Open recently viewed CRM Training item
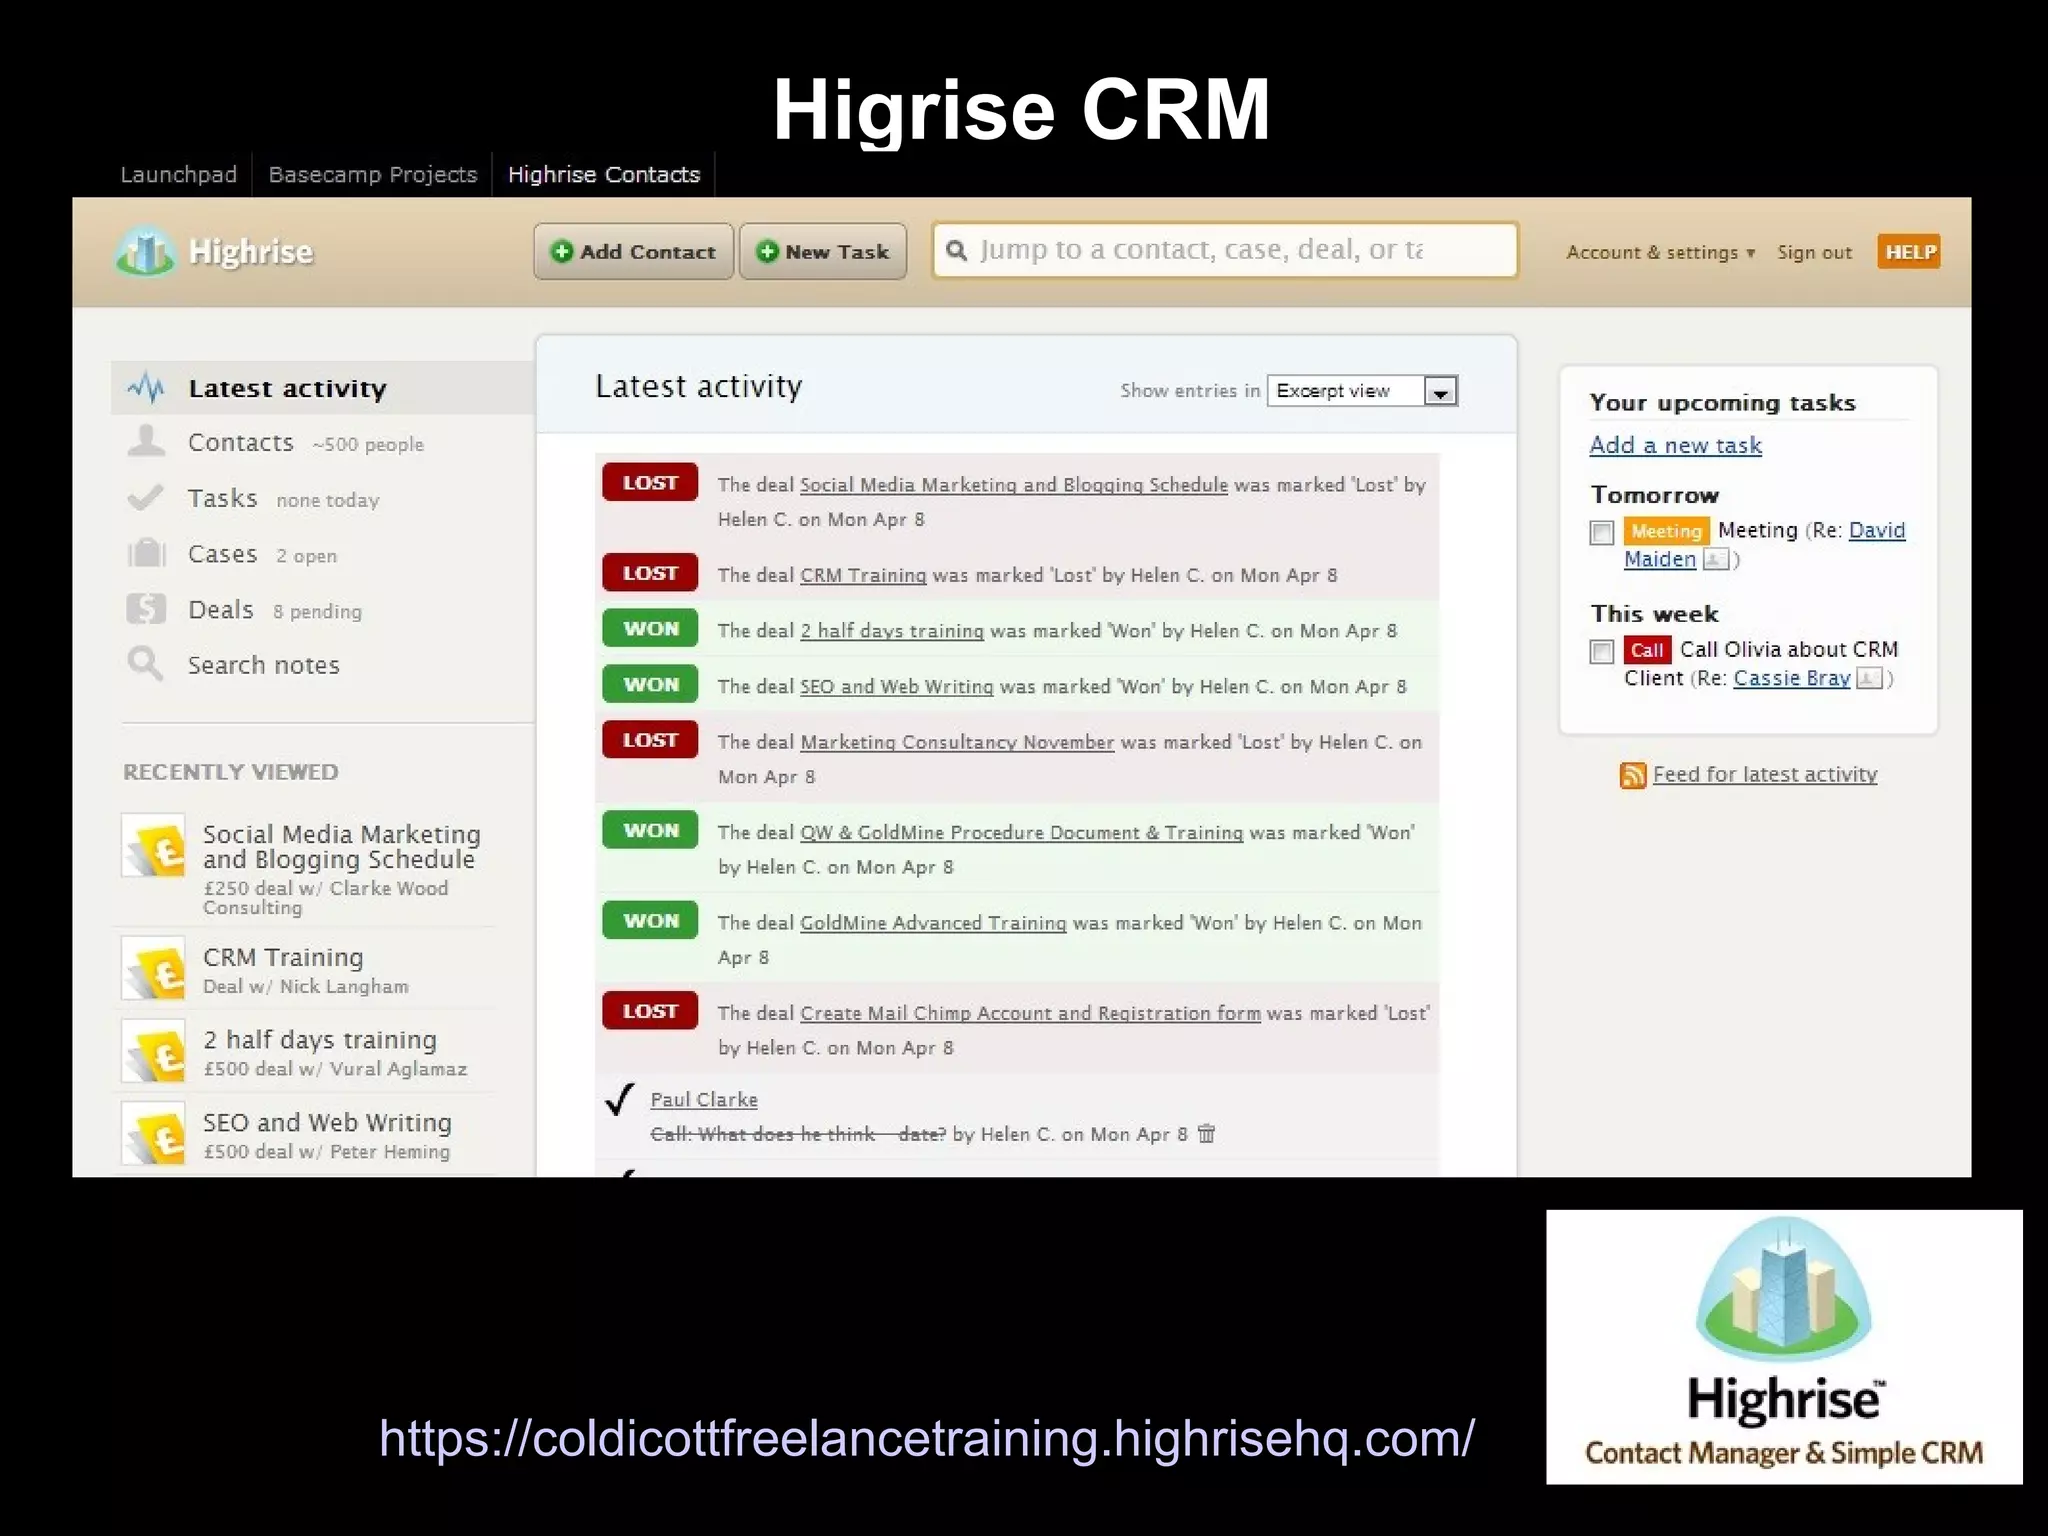 [283, 958]
